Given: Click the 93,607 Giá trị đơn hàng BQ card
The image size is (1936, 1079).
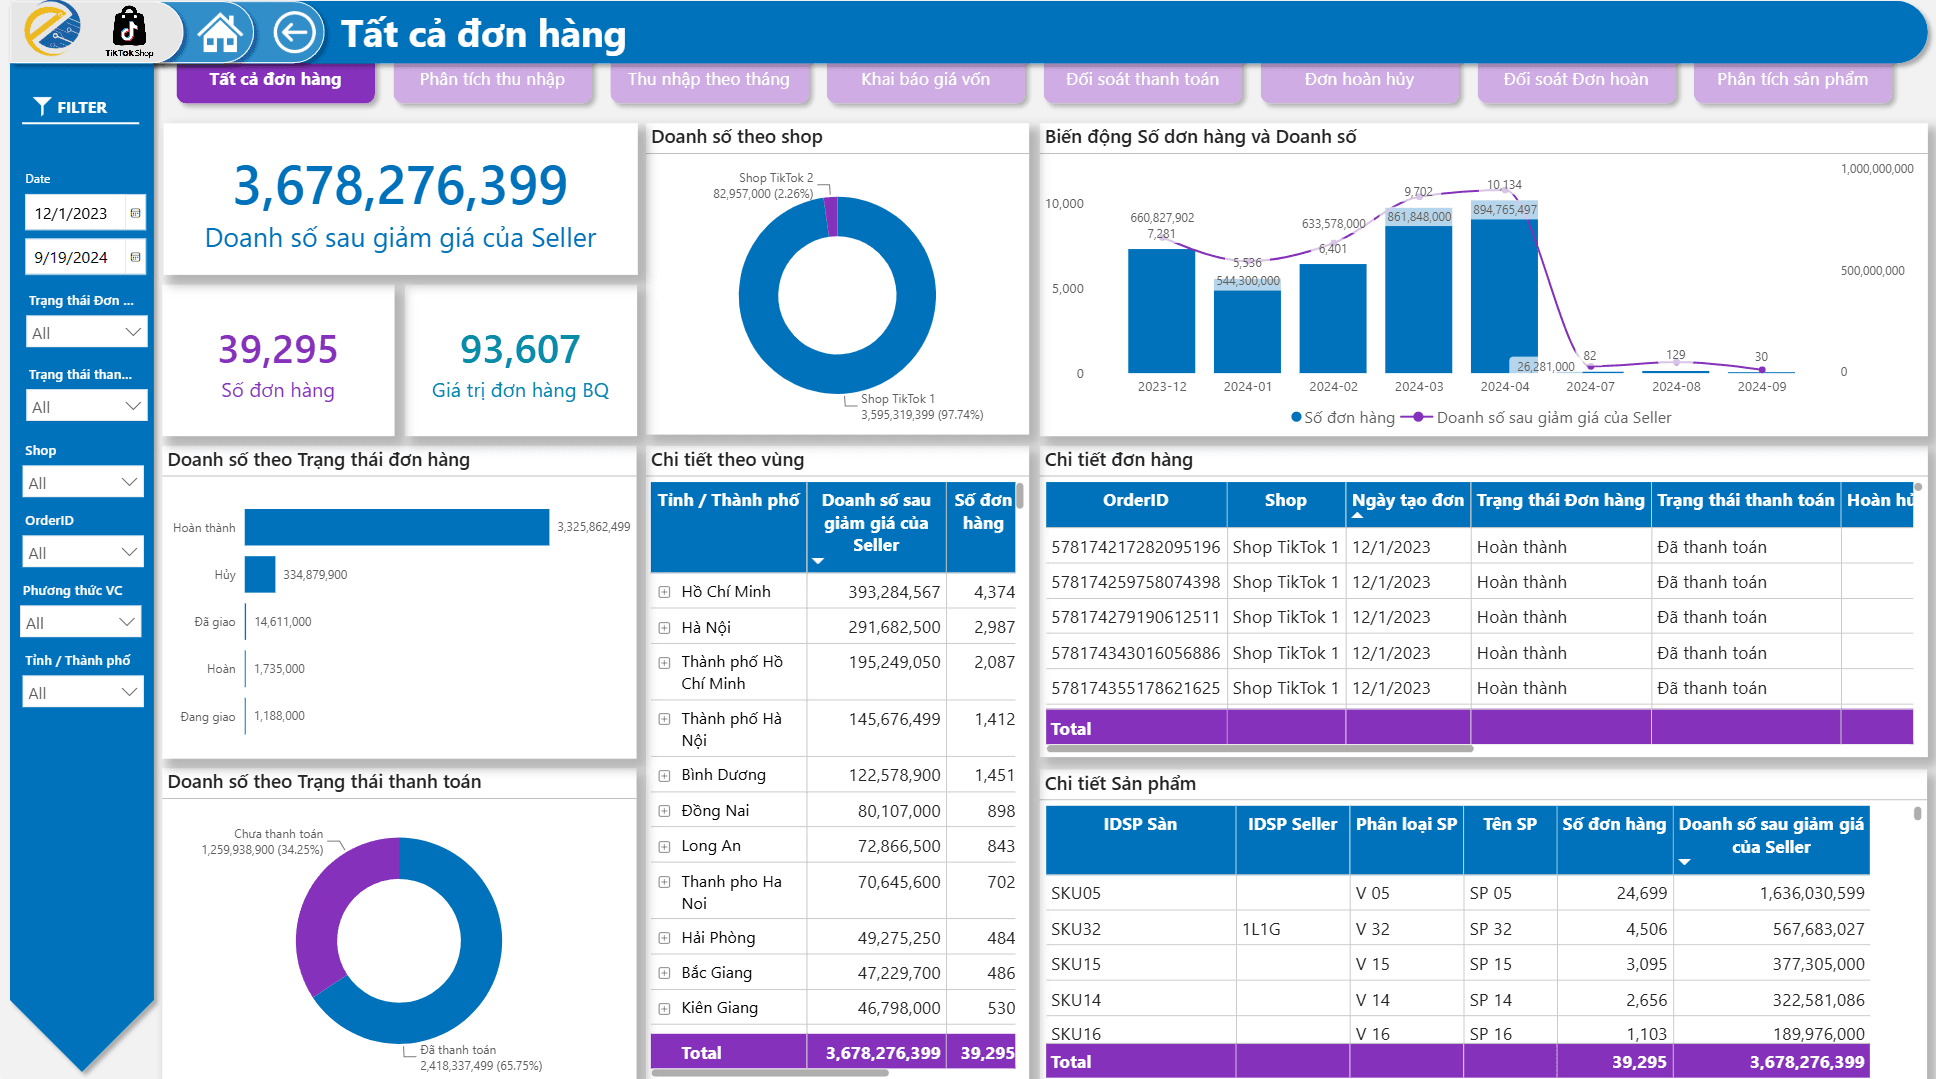Looking at the screenshot, I should pos(520,362).
